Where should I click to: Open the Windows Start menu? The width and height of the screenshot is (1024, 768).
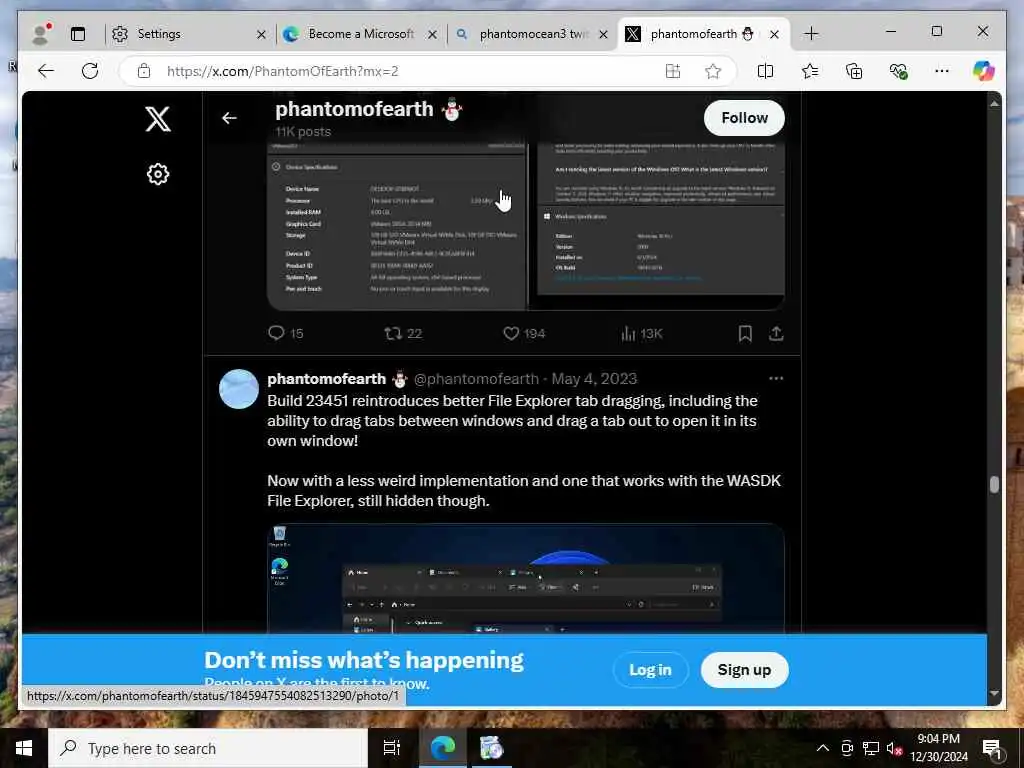point(24,748)
